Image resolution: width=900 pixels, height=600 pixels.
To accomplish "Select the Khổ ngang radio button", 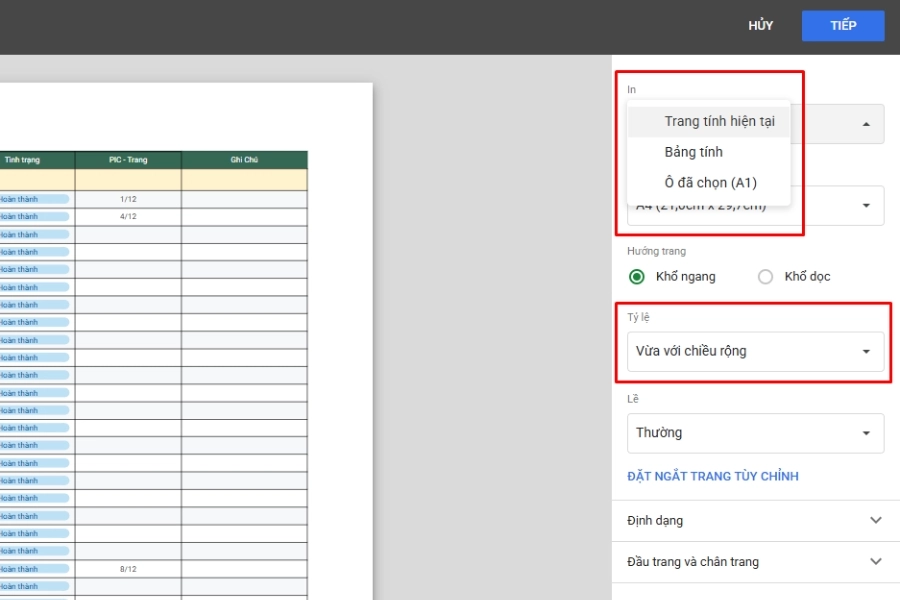I will pos(637,277).
